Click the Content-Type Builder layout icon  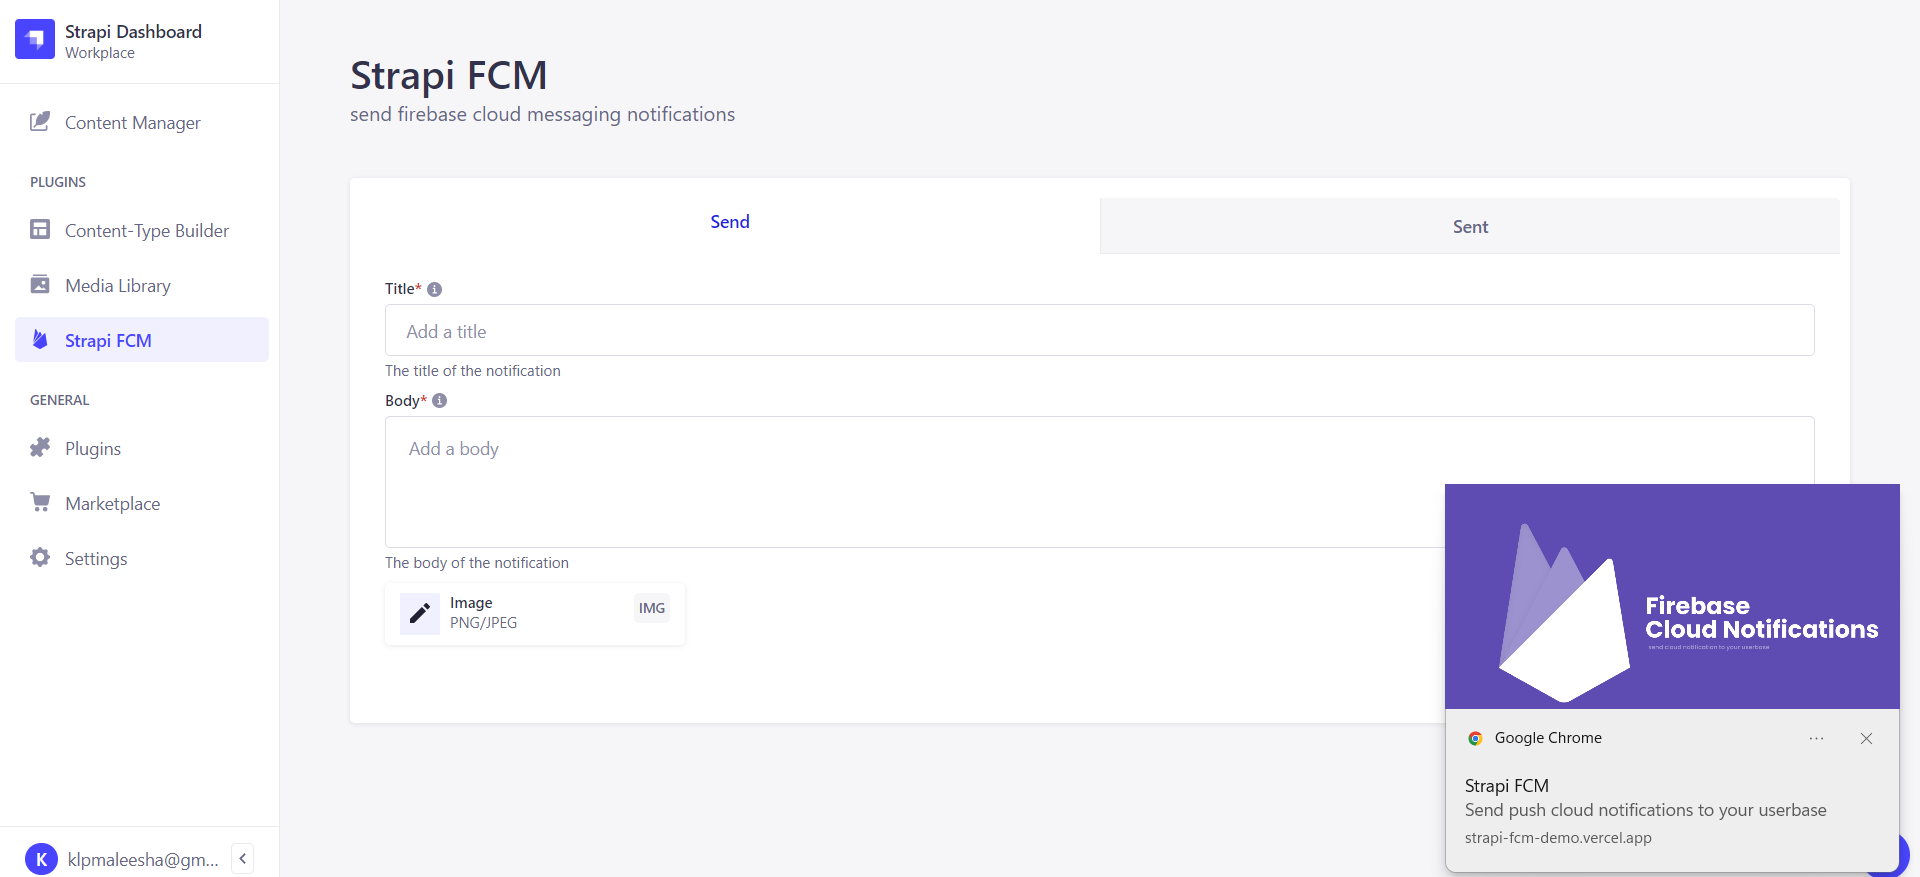point(40,230)
